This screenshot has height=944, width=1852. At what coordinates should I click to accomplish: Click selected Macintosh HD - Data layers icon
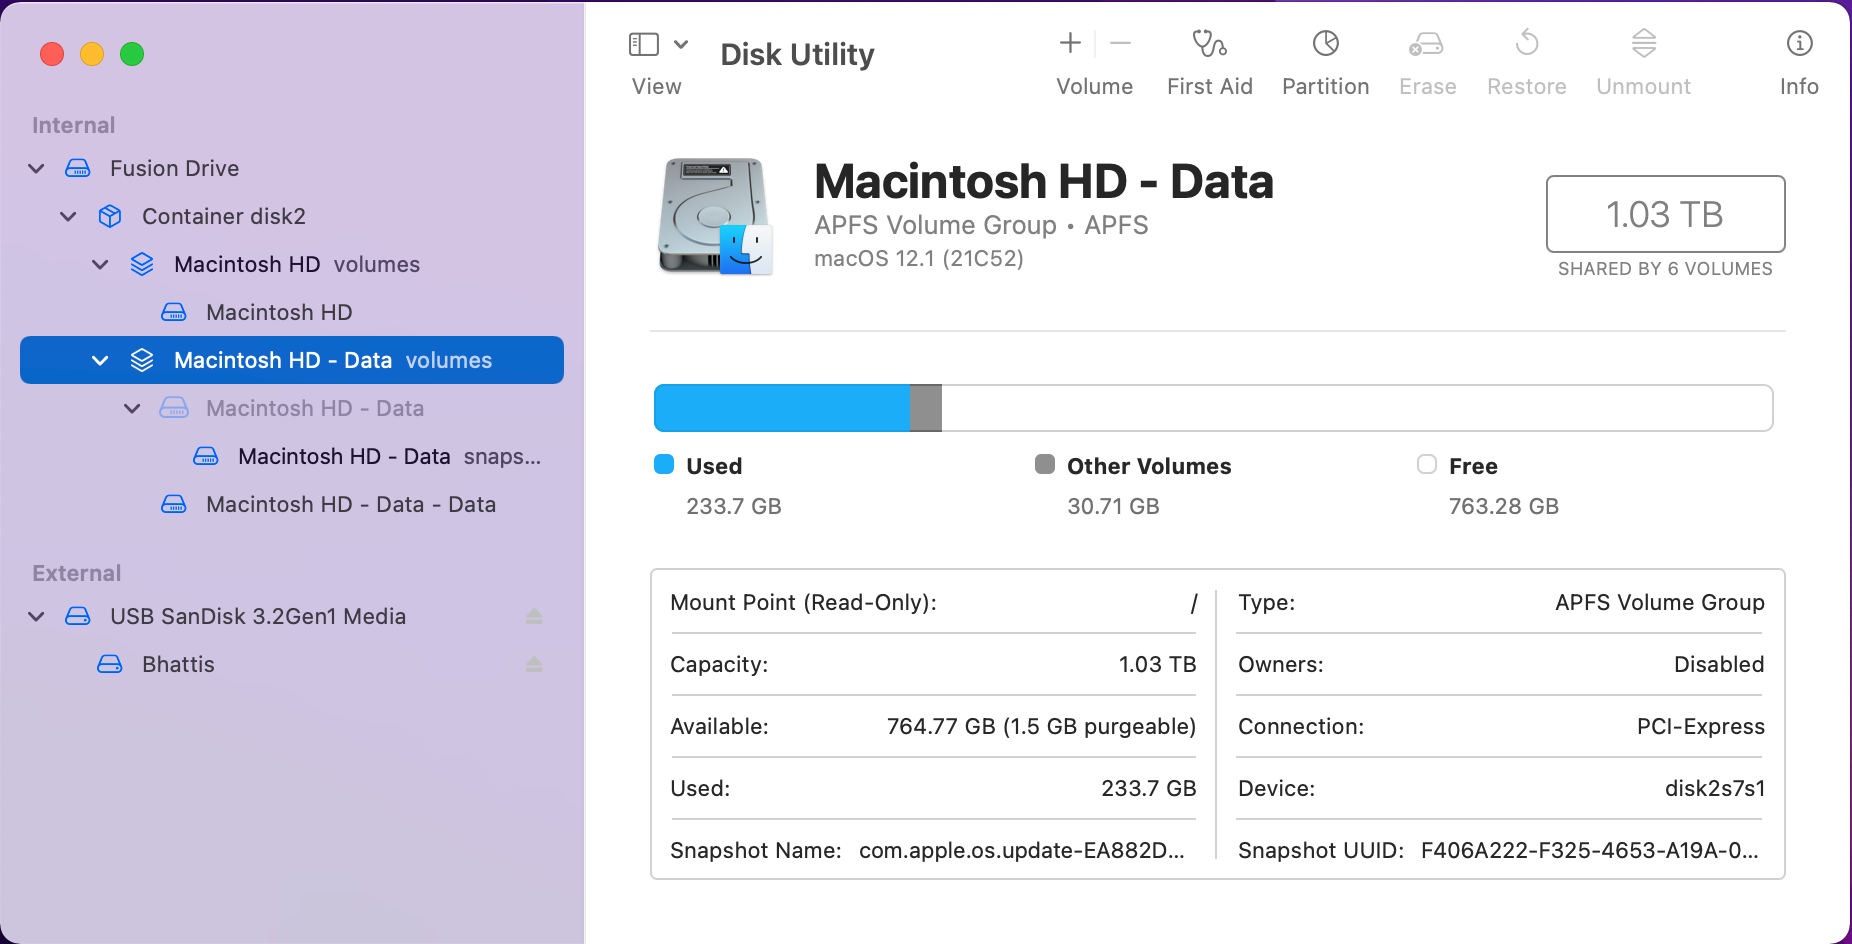click(x=142, y=360)
